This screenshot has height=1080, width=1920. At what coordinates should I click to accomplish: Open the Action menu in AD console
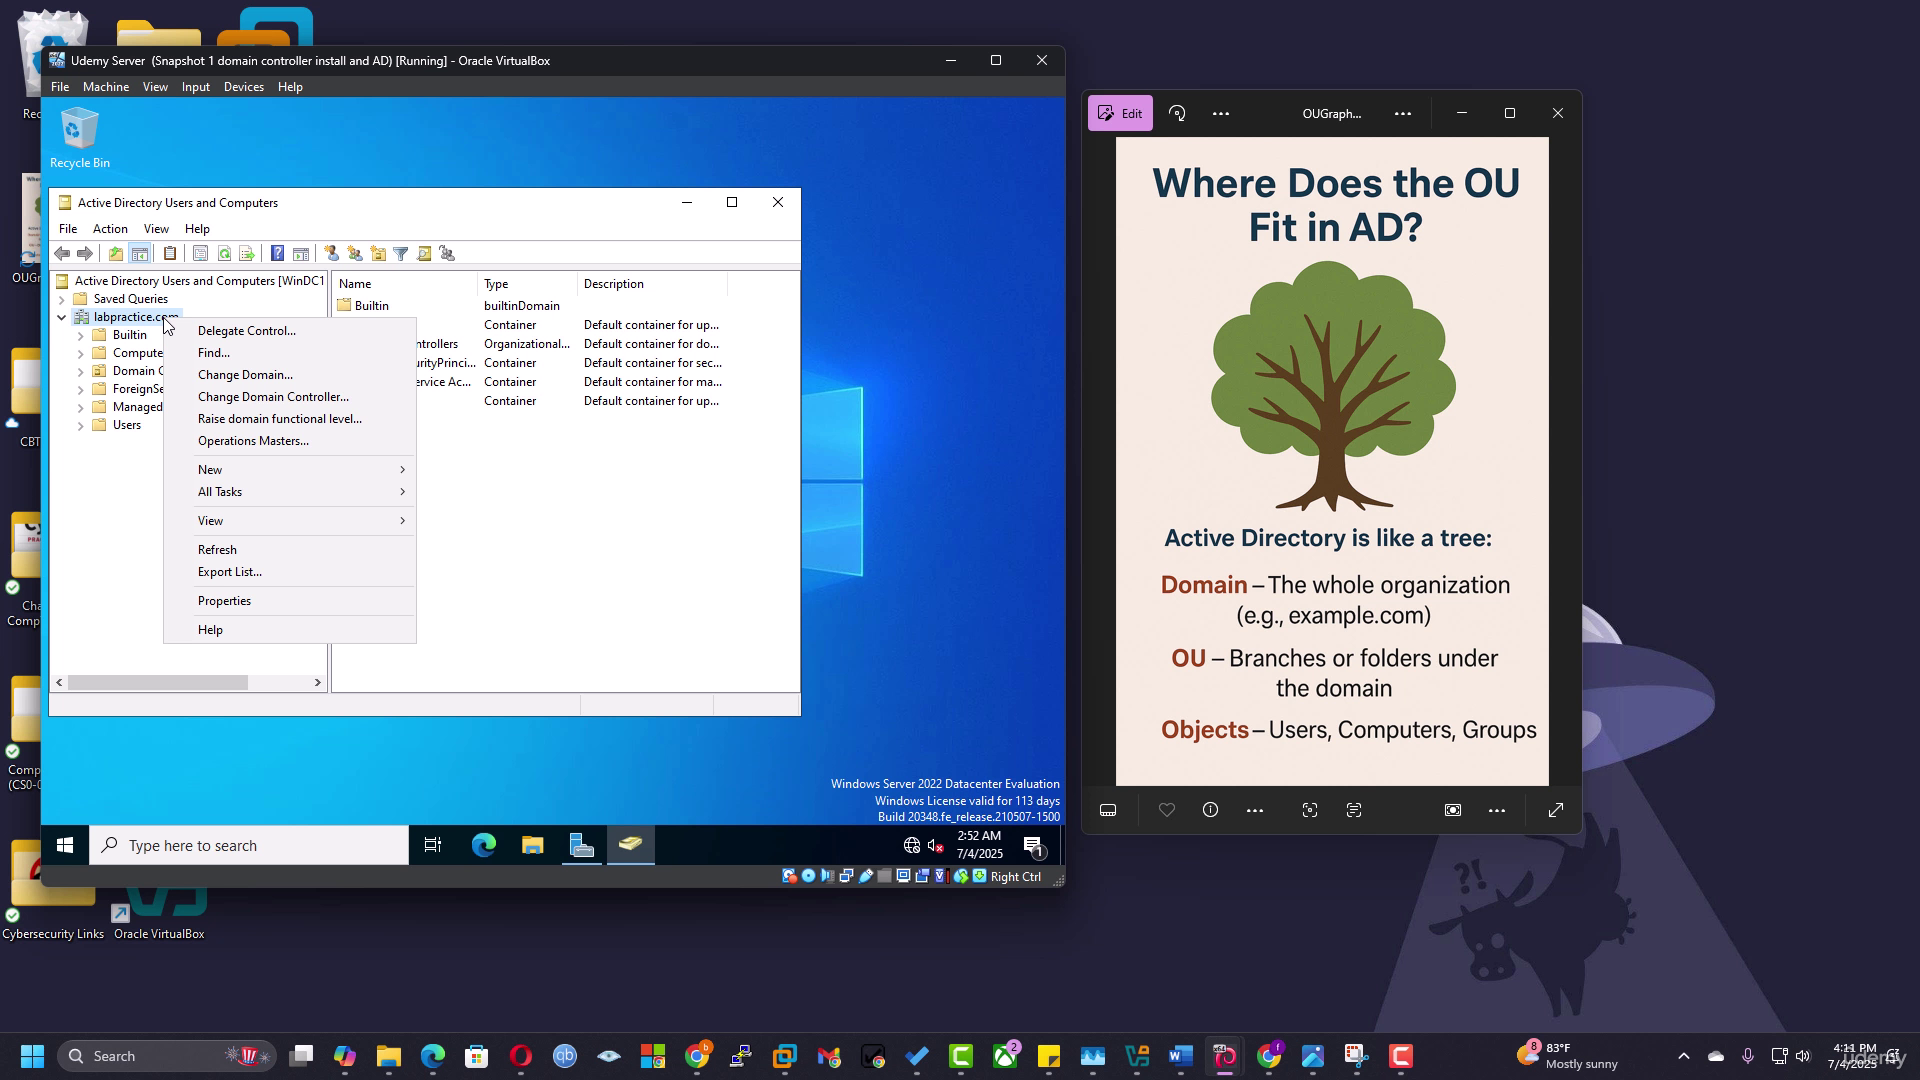110,229
